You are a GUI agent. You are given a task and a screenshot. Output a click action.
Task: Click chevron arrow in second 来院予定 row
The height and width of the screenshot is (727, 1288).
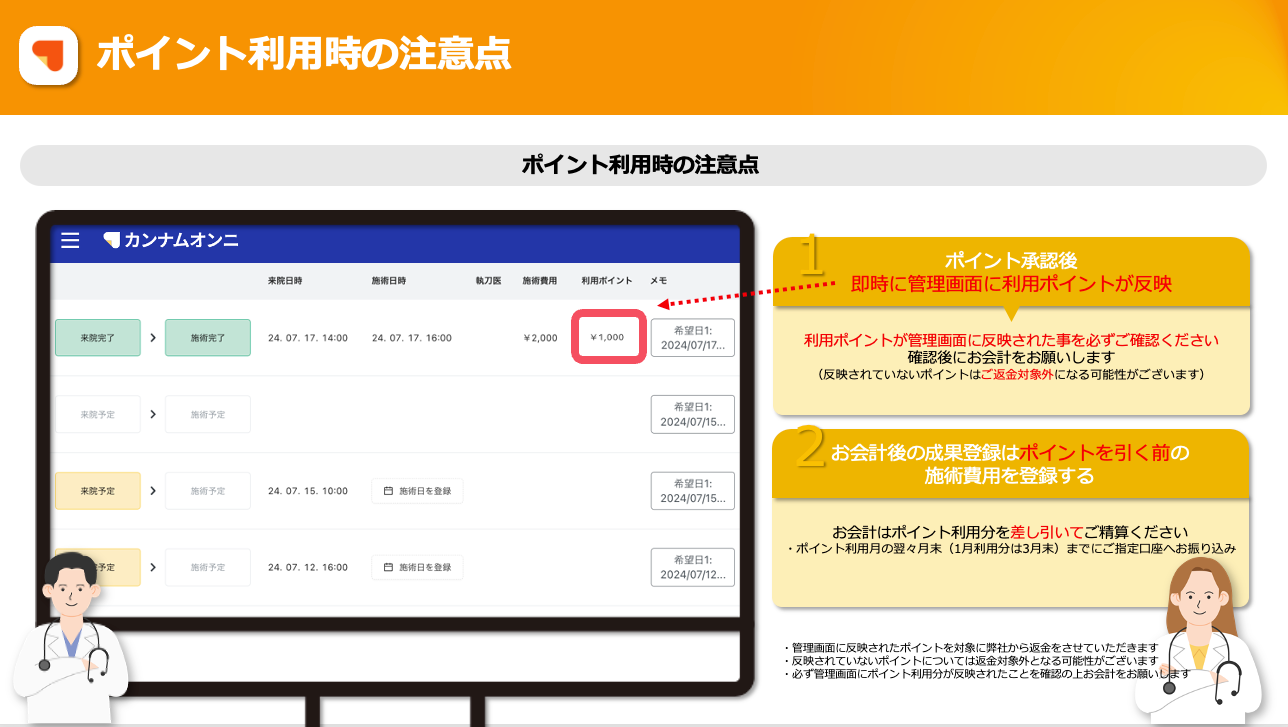(153, 414)
